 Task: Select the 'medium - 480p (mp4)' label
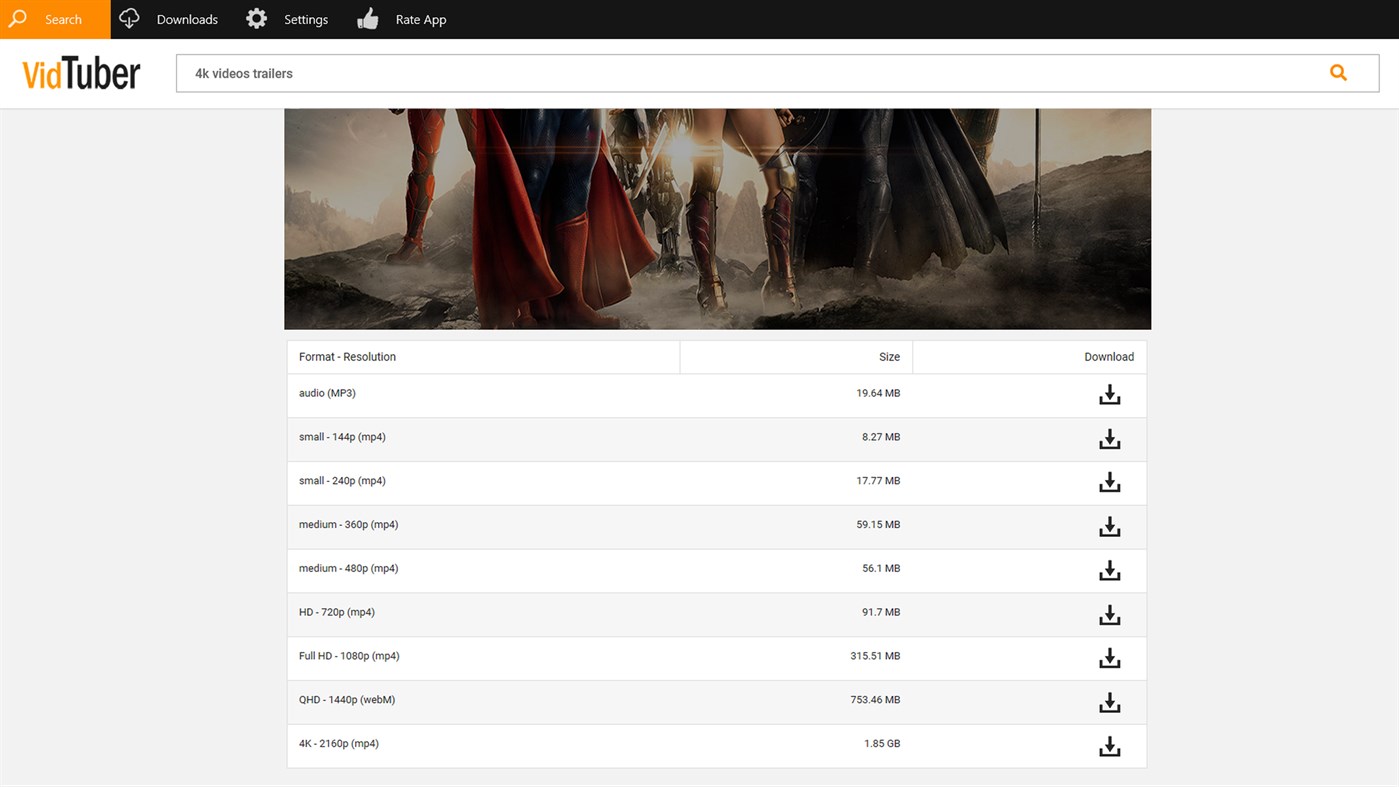coord(348,569)
